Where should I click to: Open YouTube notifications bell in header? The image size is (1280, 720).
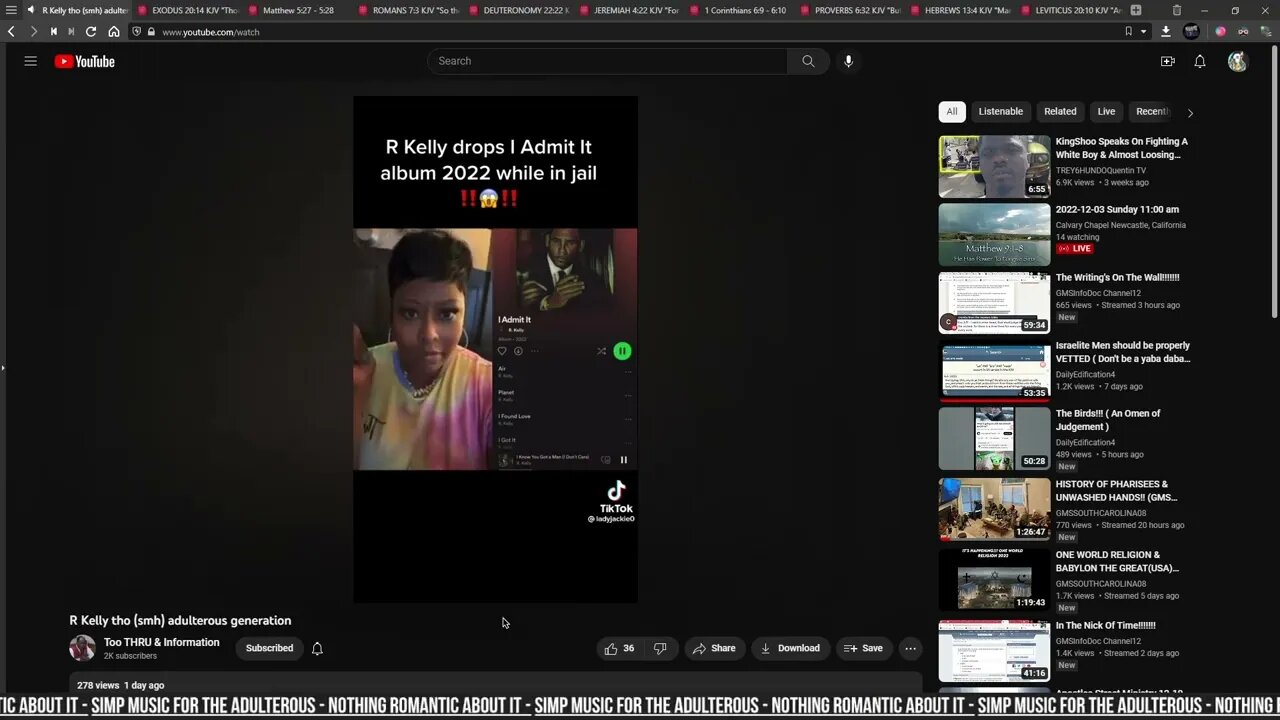click(x=1200, y=61)
